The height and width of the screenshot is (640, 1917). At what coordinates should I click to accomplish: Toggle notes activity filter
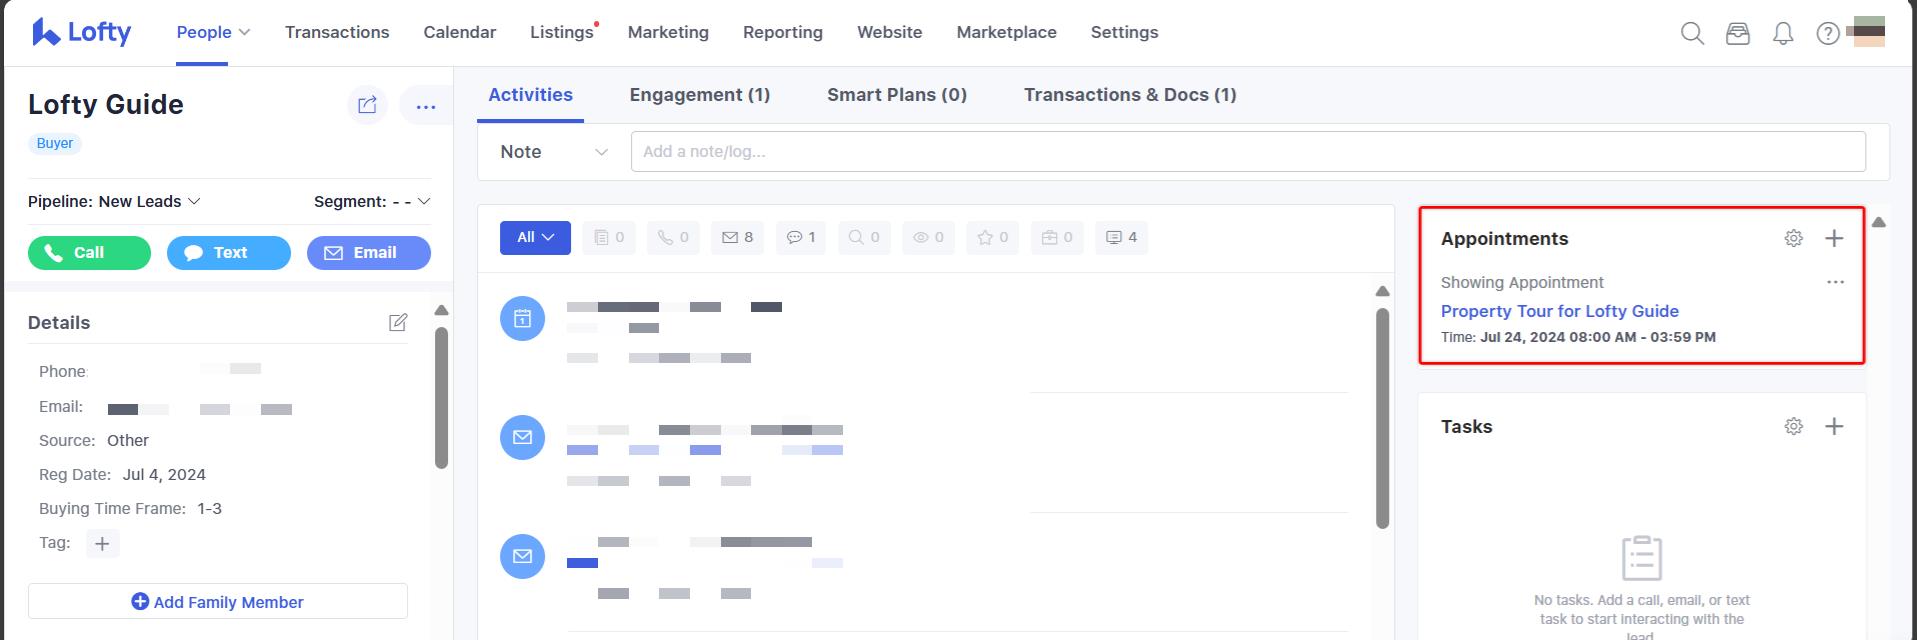(608, 238)
